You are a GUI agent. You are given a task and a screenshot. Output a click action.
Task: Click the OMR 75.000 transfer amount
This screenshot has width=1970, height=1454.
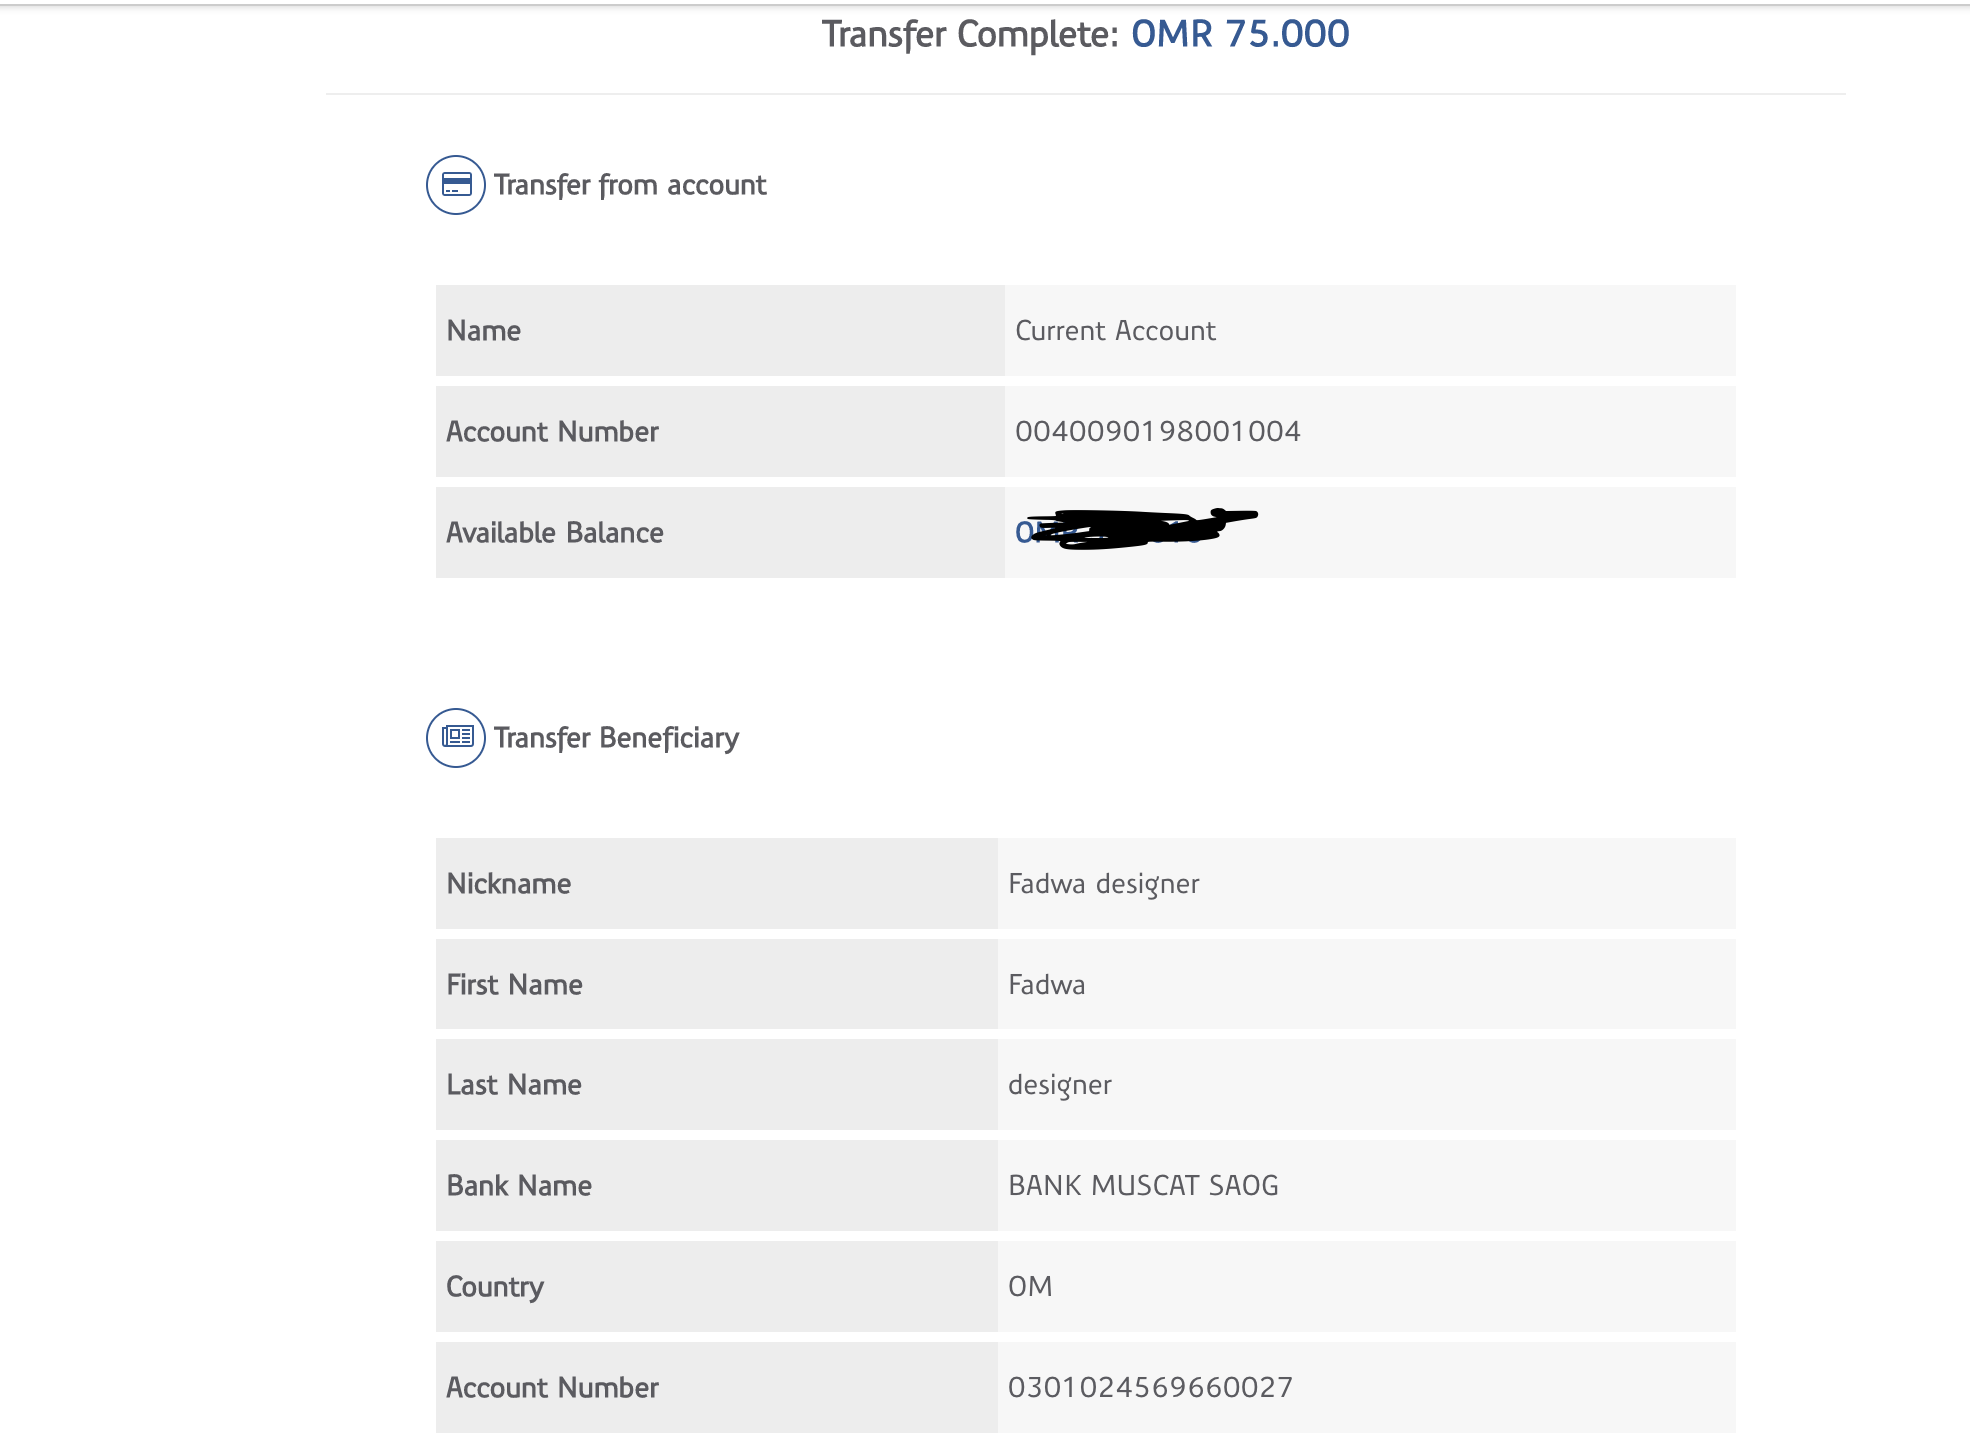1240,34
